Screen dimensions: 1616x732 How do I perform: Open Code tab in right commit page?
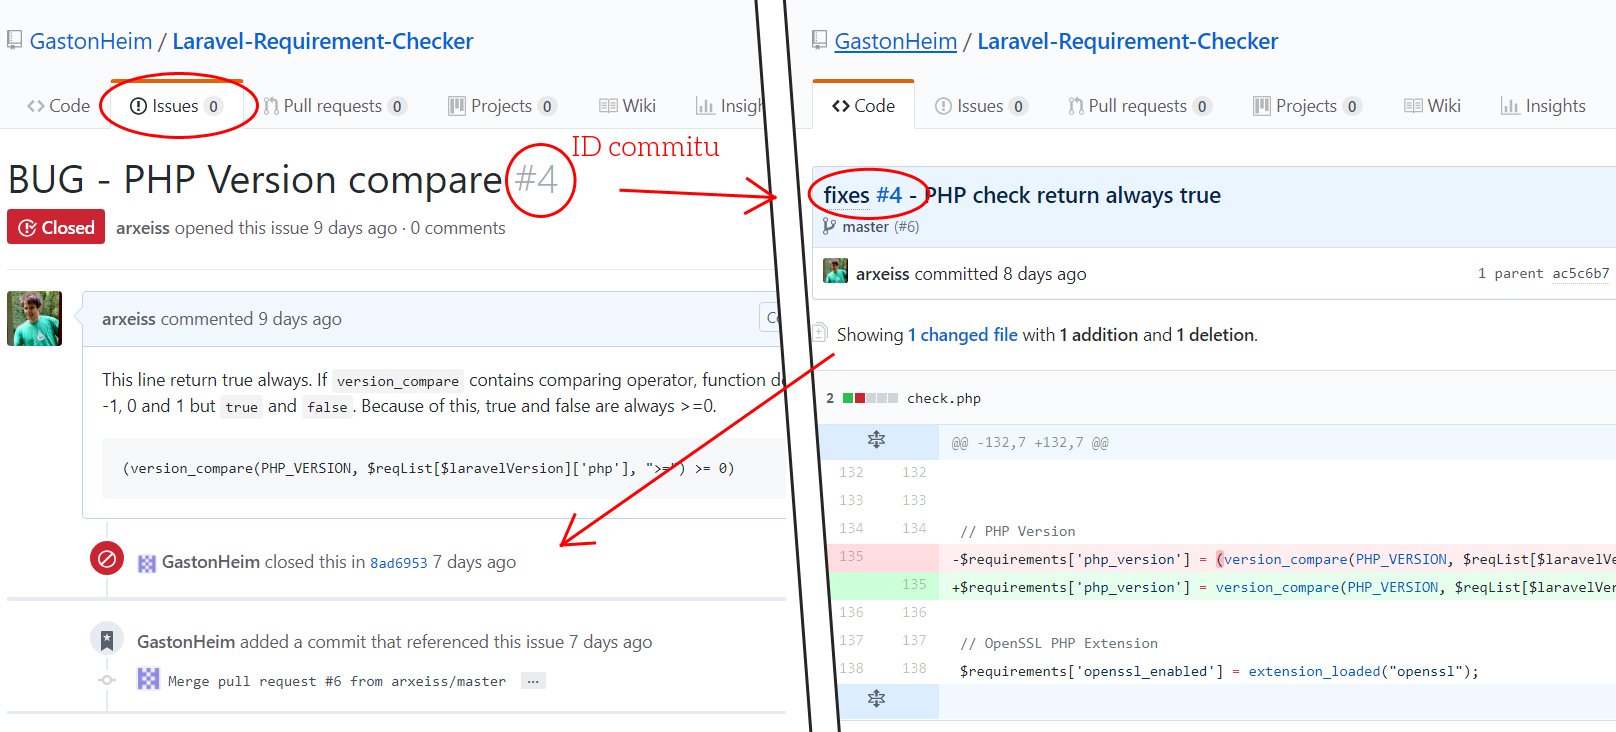pos(863,106)
